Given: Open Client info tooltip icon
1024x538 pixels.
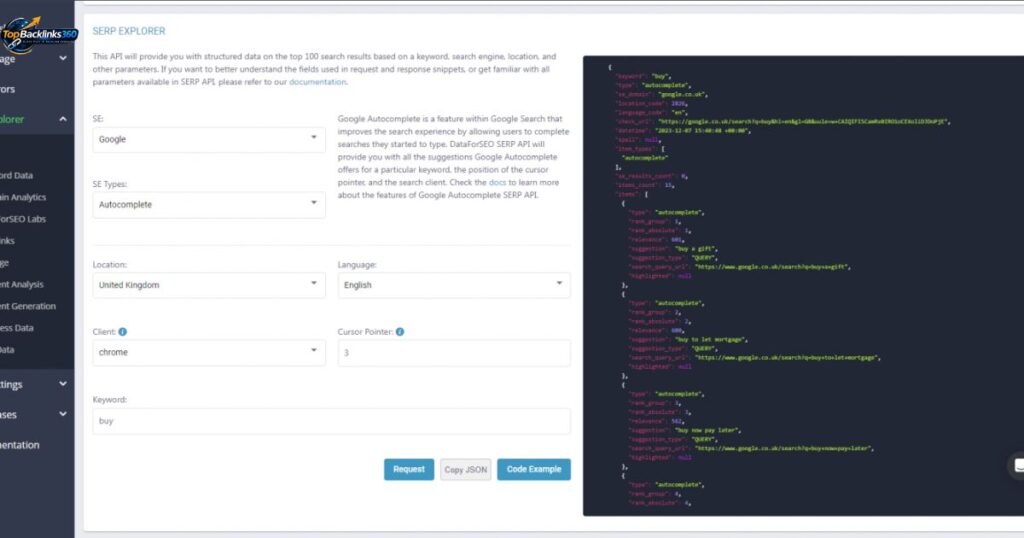Looking at the screenshot, I should click(122, 332).
